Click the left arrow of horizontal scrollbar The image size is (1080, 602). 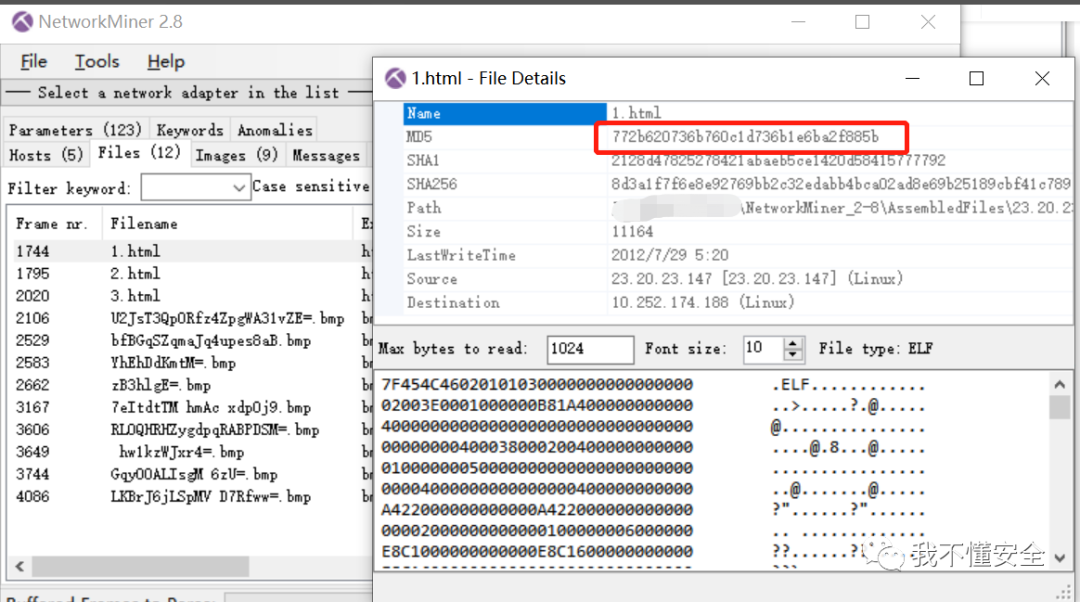(x=19, y=566)
